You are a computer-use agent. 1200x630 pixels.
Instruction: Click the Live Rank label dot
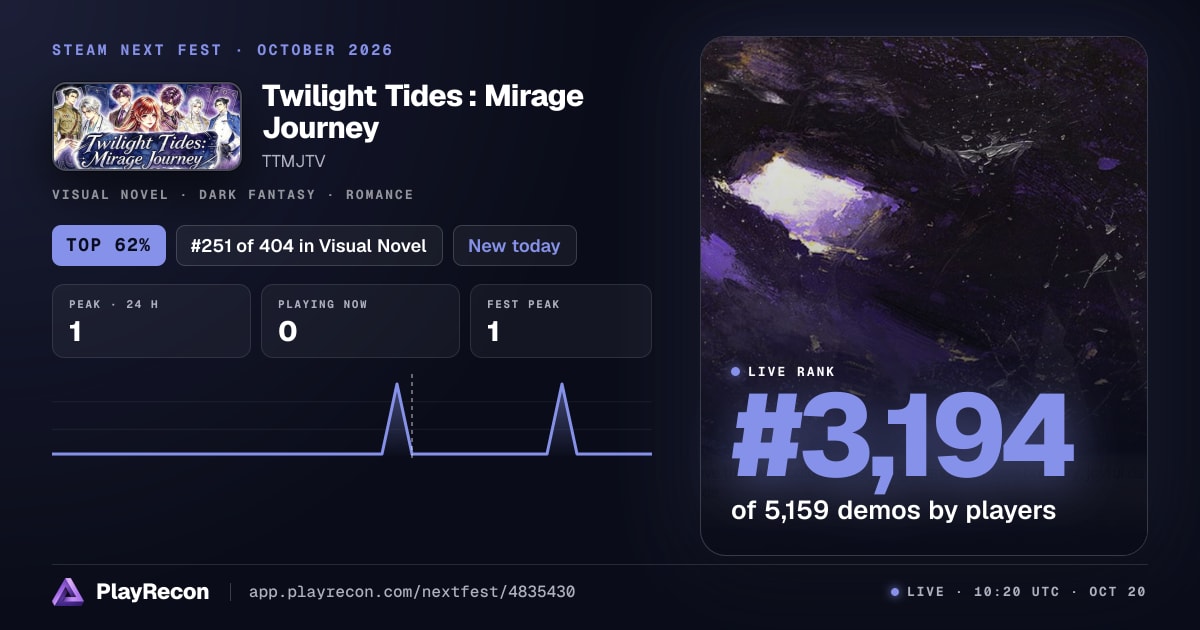pyautogui.click(x=736, y=371)
